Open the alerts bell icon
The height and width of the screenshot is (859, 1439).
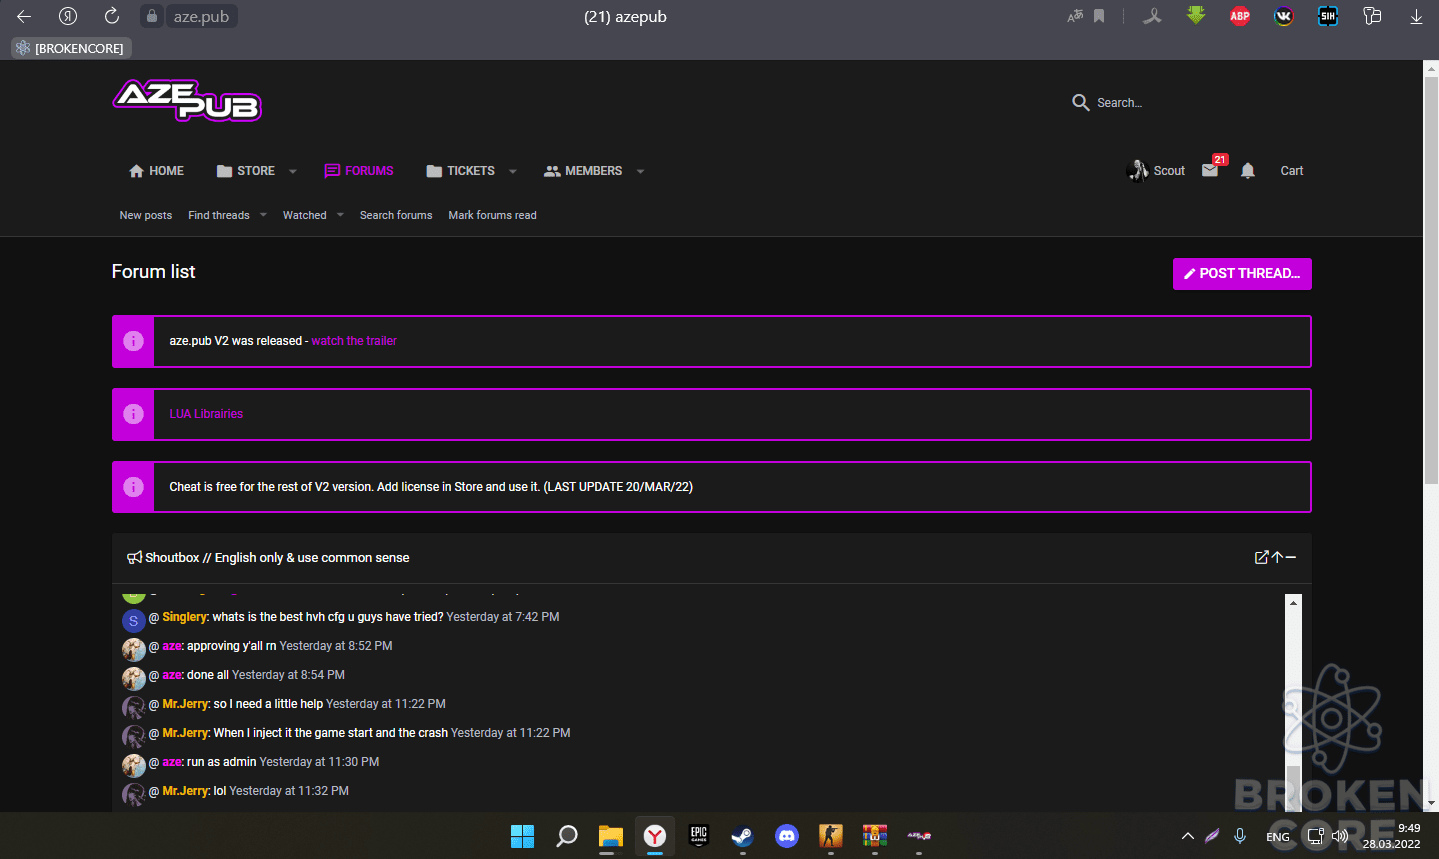pos(1248,171)
